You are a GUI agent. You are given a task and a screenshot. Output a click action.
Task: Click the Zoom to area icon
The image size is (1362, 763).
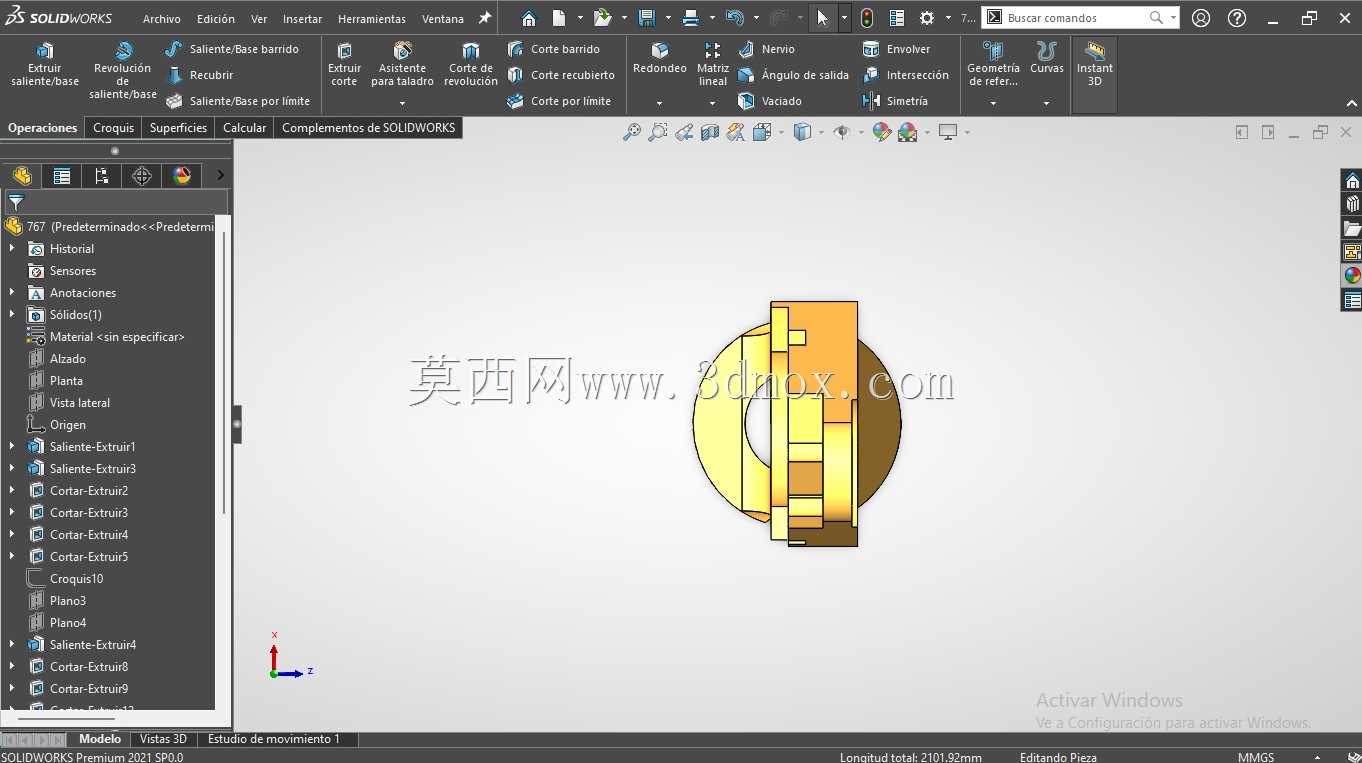click(658, 132)
